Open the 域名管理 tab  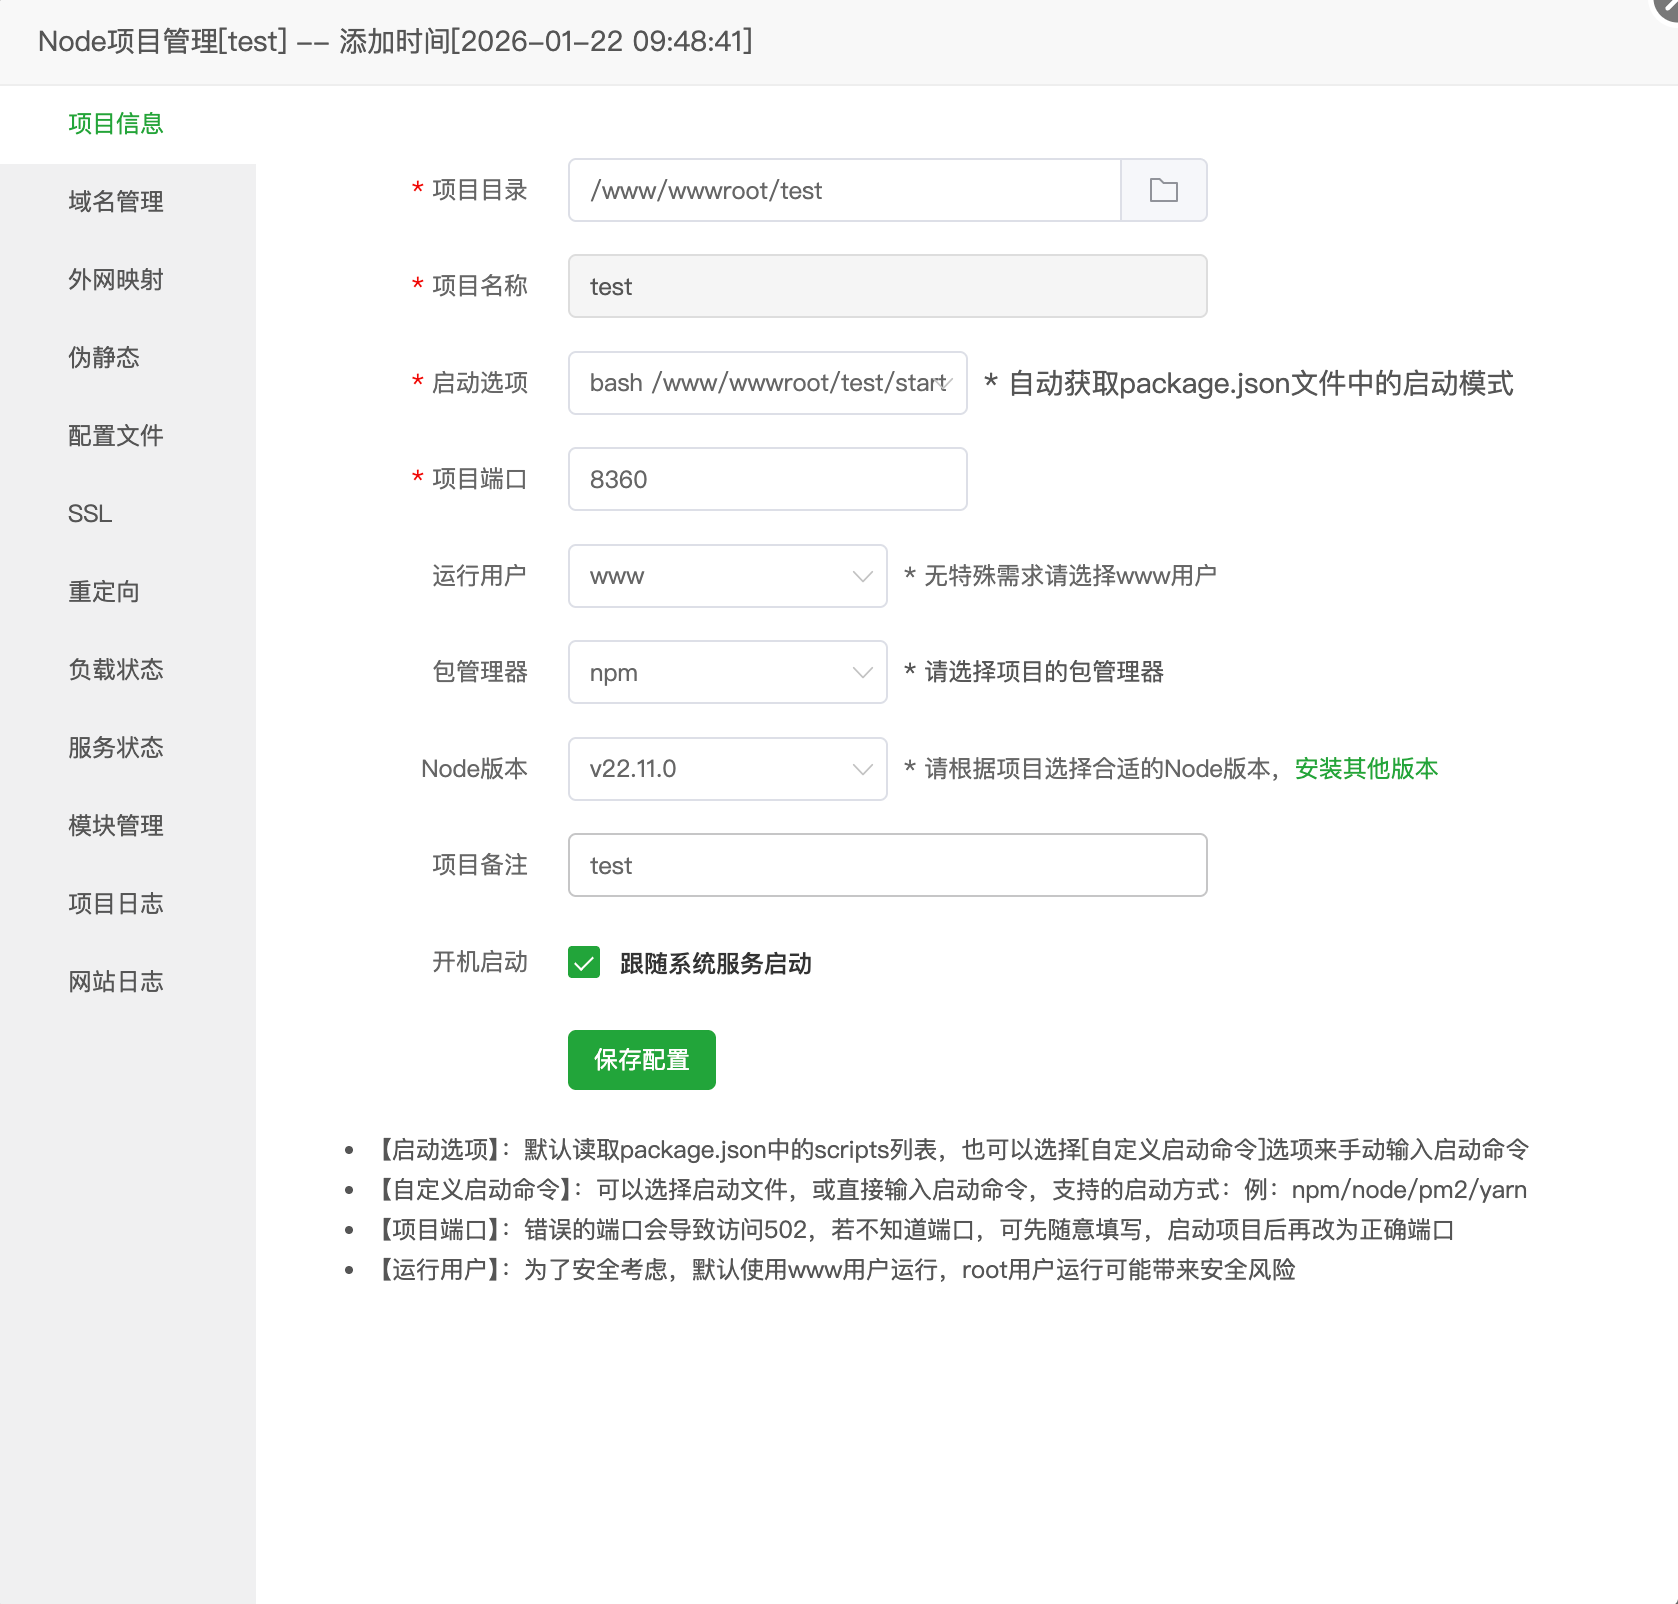[x=128, y=202]
